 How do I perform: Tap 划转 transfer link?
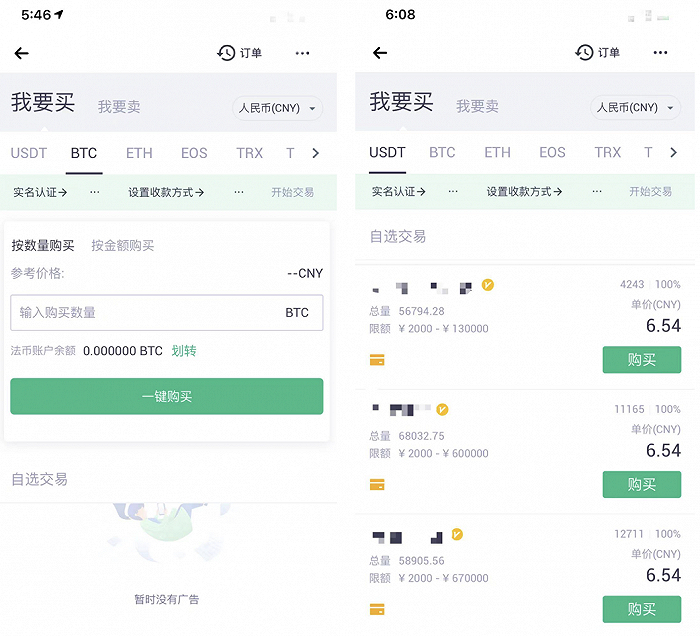click(184, 351)
